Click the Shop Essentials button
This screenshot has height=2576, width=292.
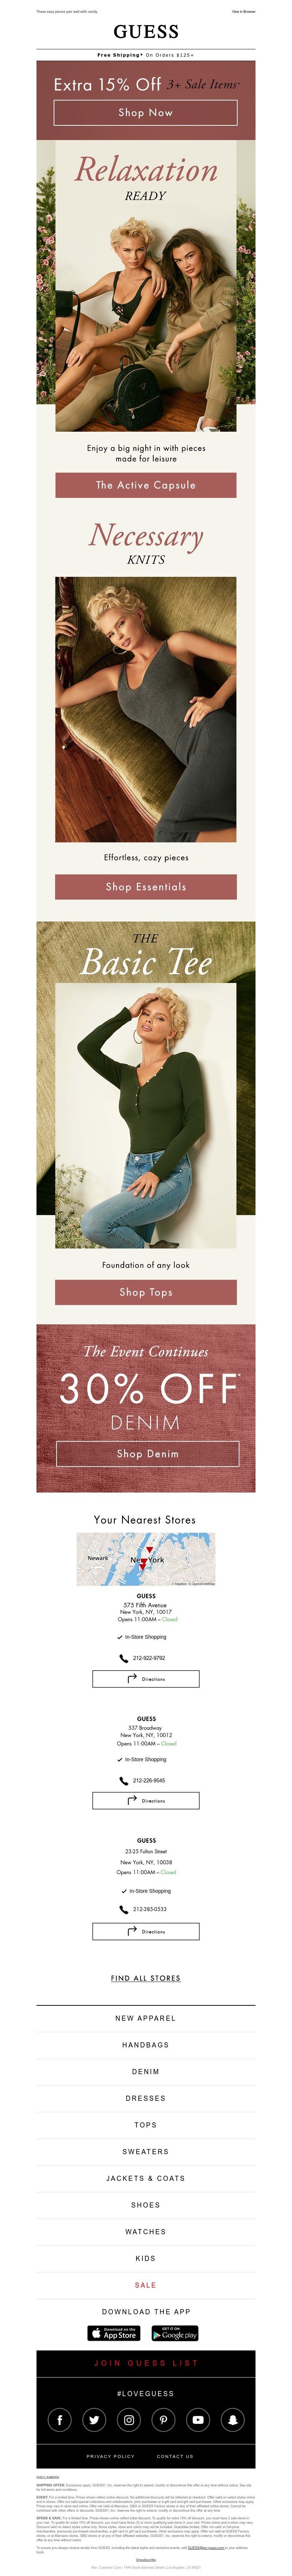(146, 886)
